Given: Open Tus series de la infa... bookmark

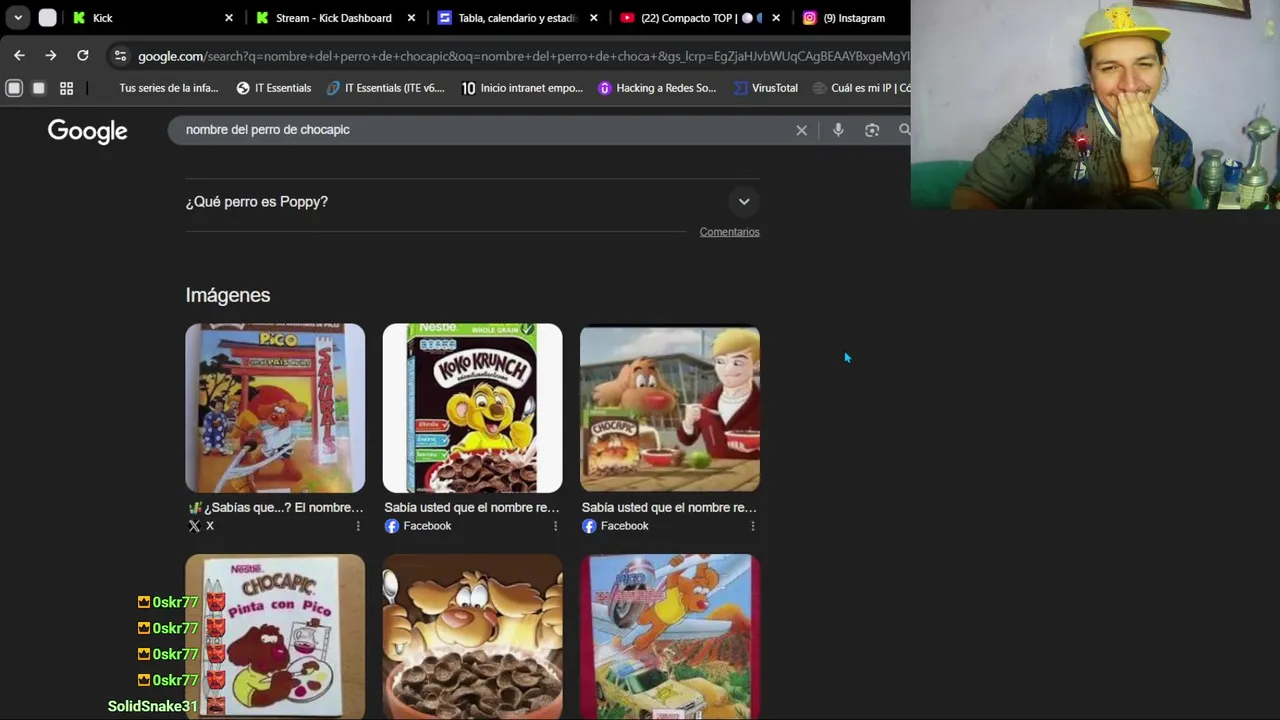Looking at the screenshot, I should pyautogui.click(x=168, y=88).
